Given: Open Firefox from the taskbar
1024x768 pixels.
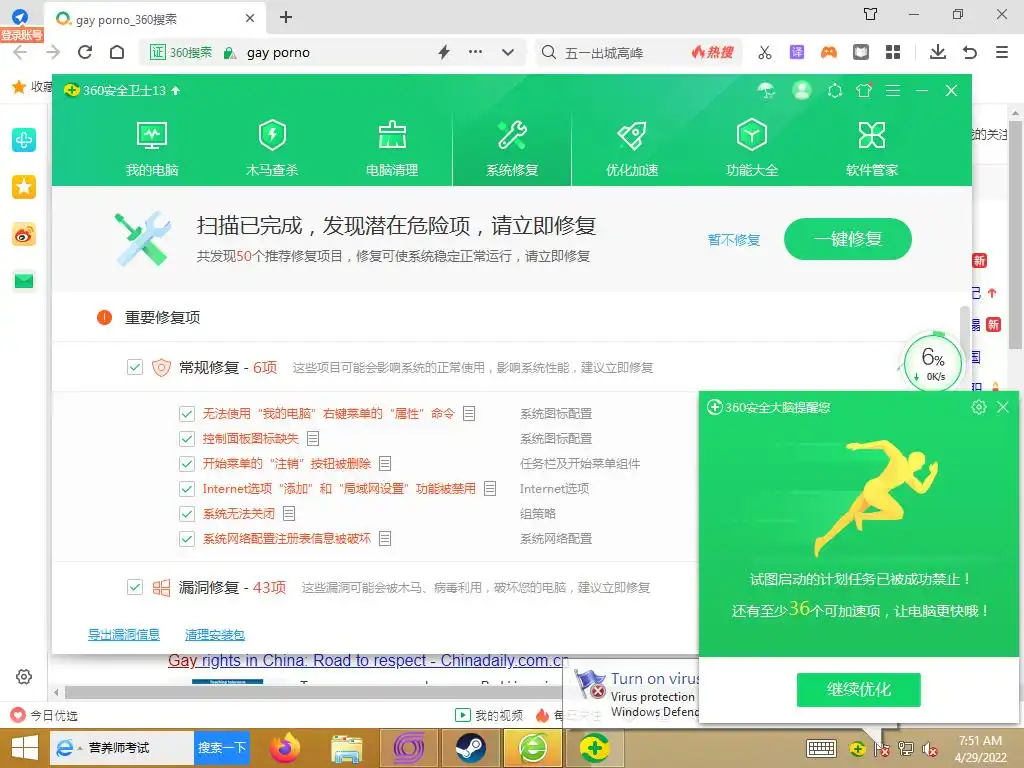Looking at the screenshot, I should pos(285,748).
